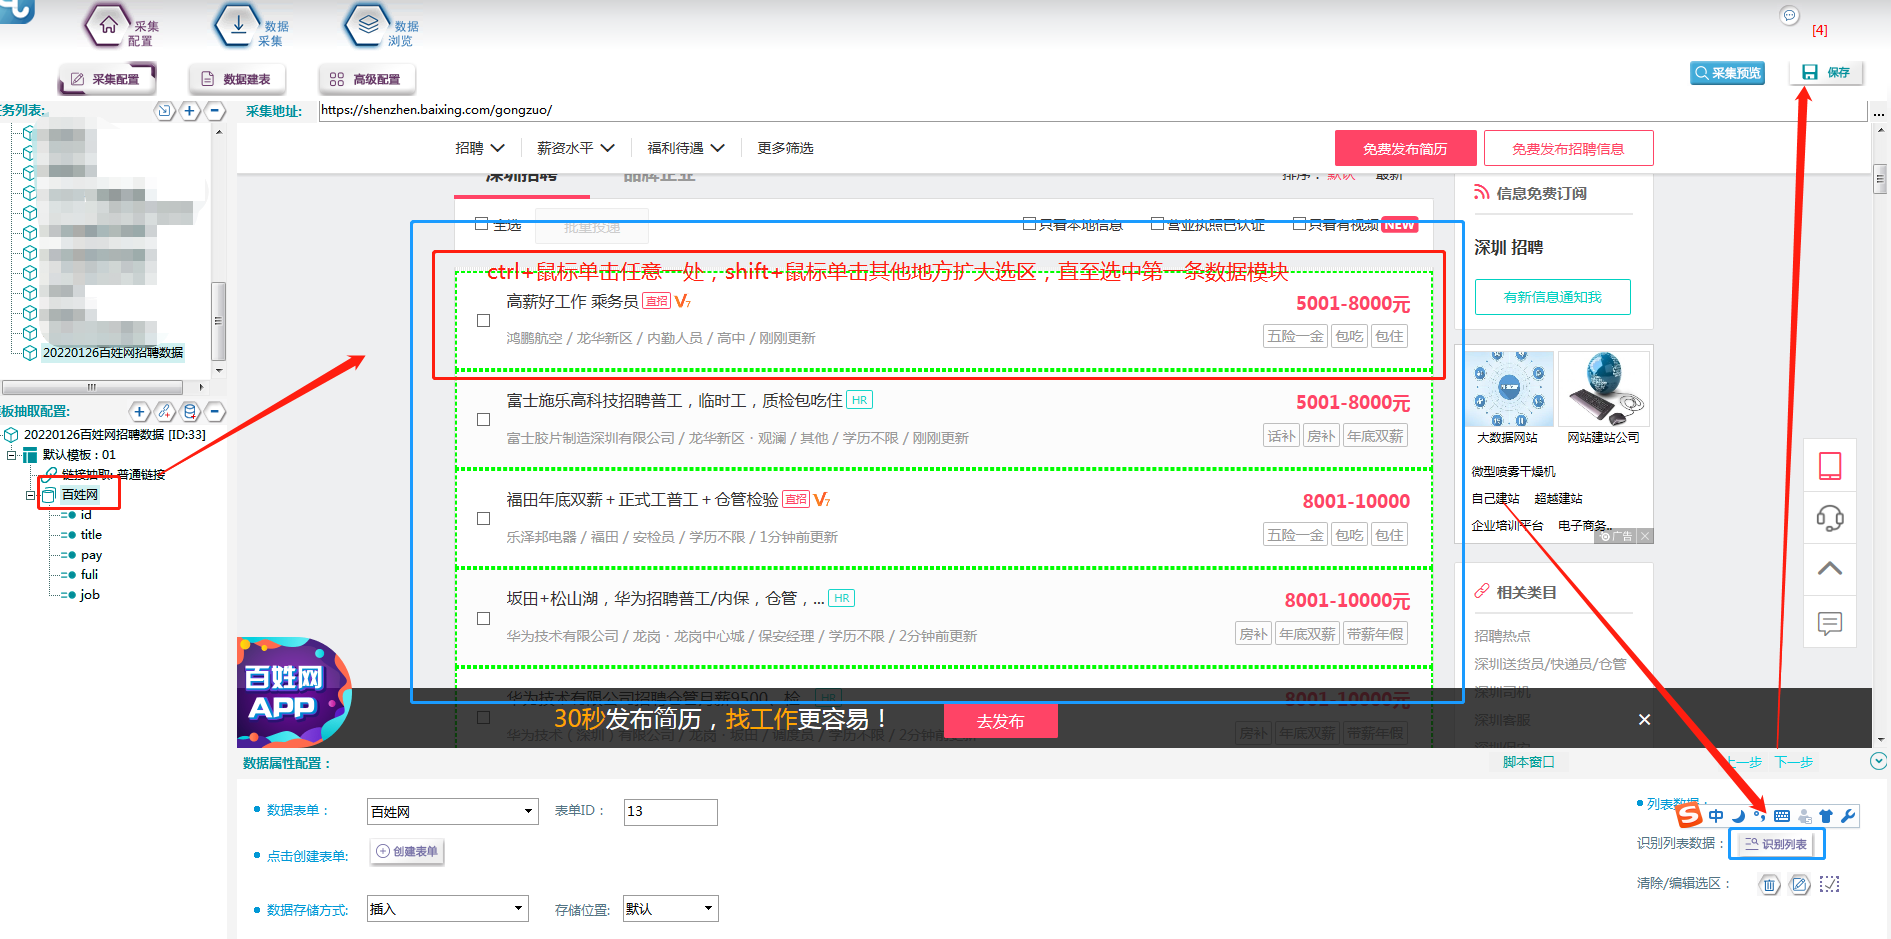Expand the 薪资水平 filter dropdown on the page
1891x939 pixels.
point(576,147)
